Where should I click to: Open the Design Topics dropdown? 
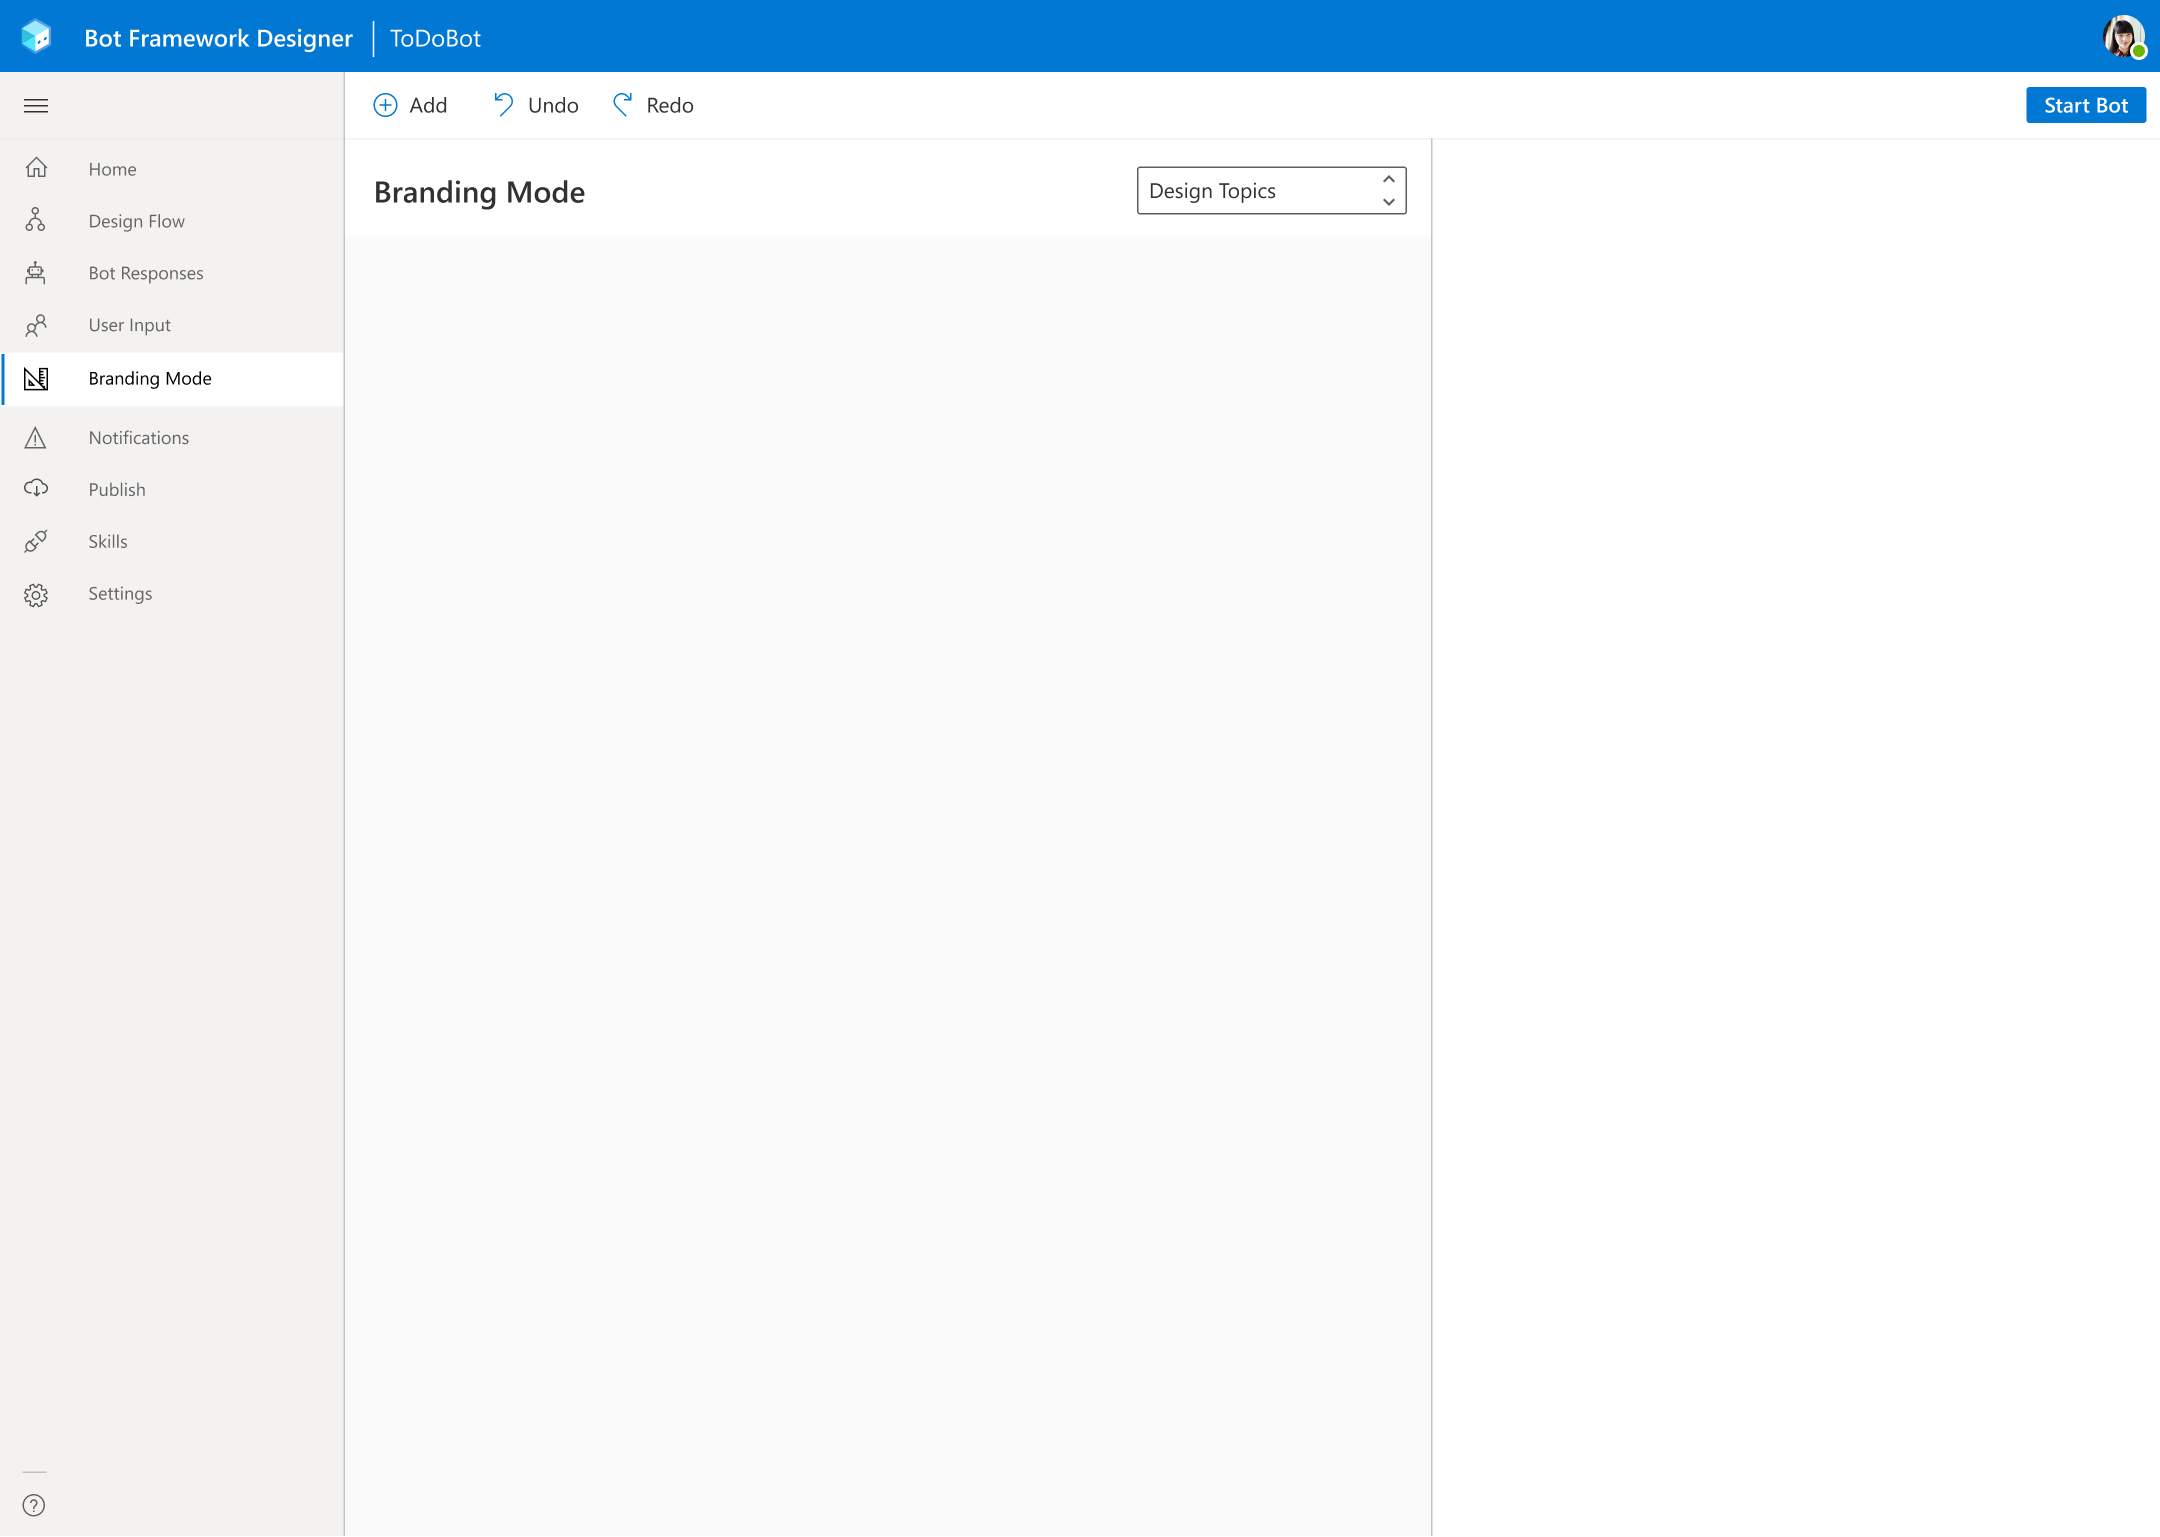tap(1271, 190)
